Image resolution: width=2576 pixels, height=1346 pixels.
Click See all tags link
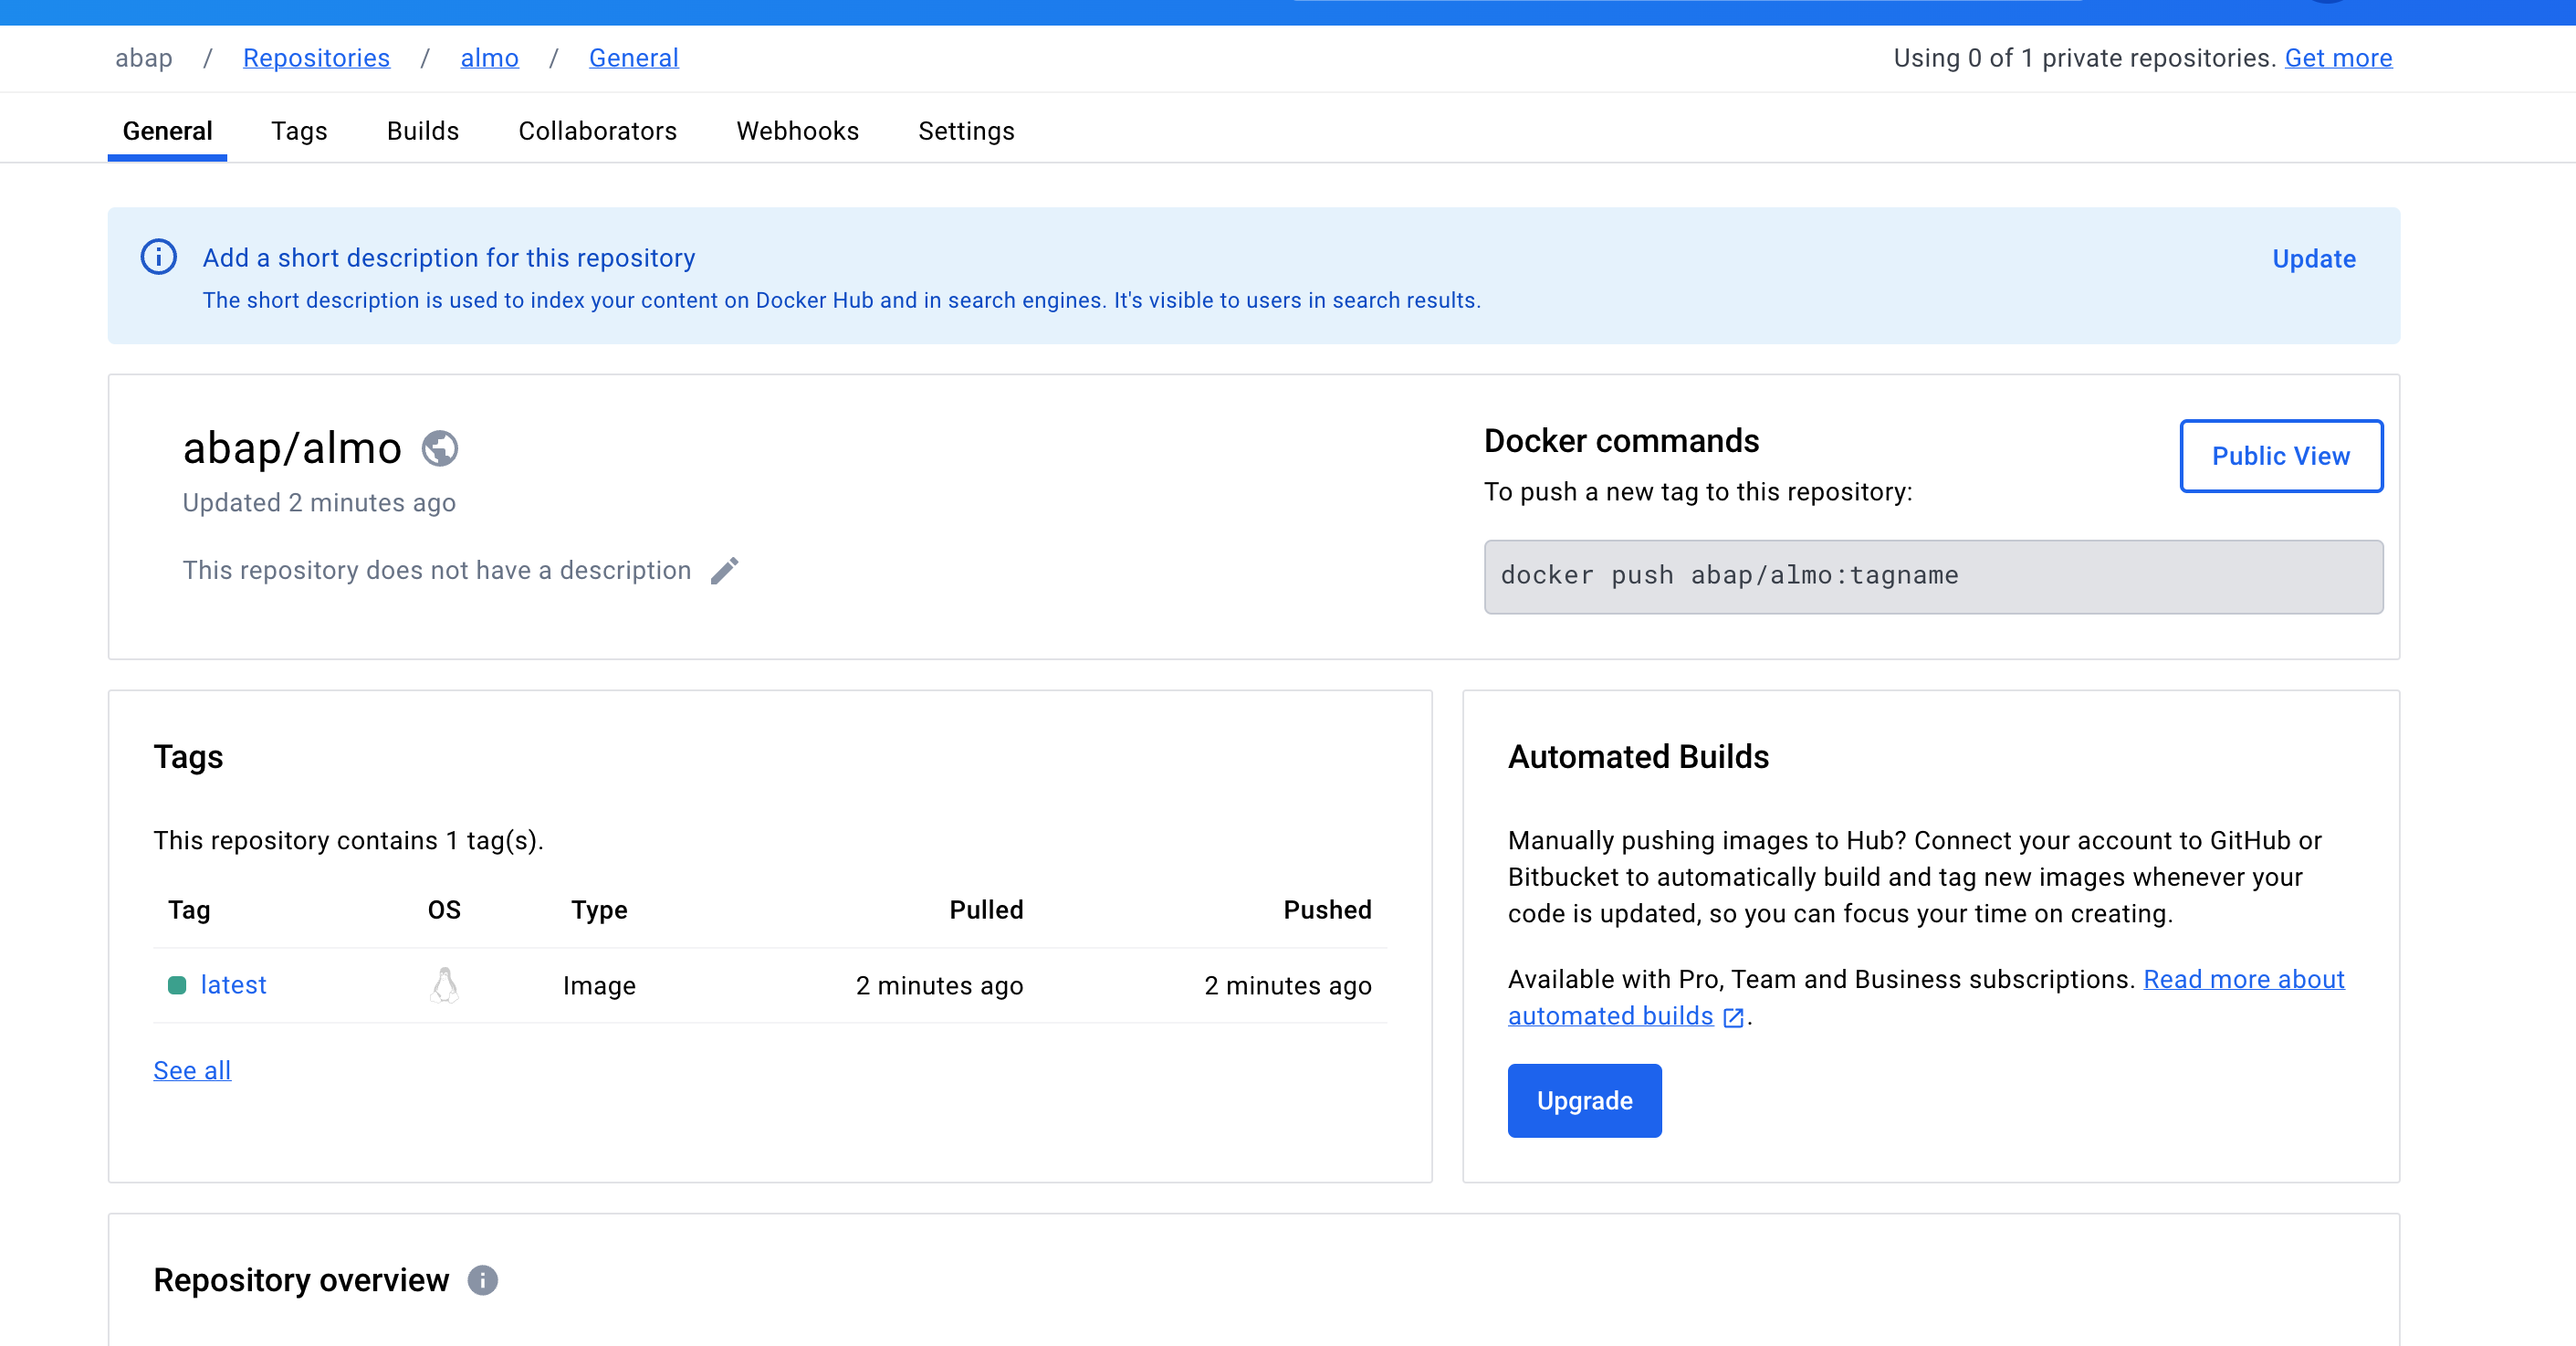coord(192,1070)
